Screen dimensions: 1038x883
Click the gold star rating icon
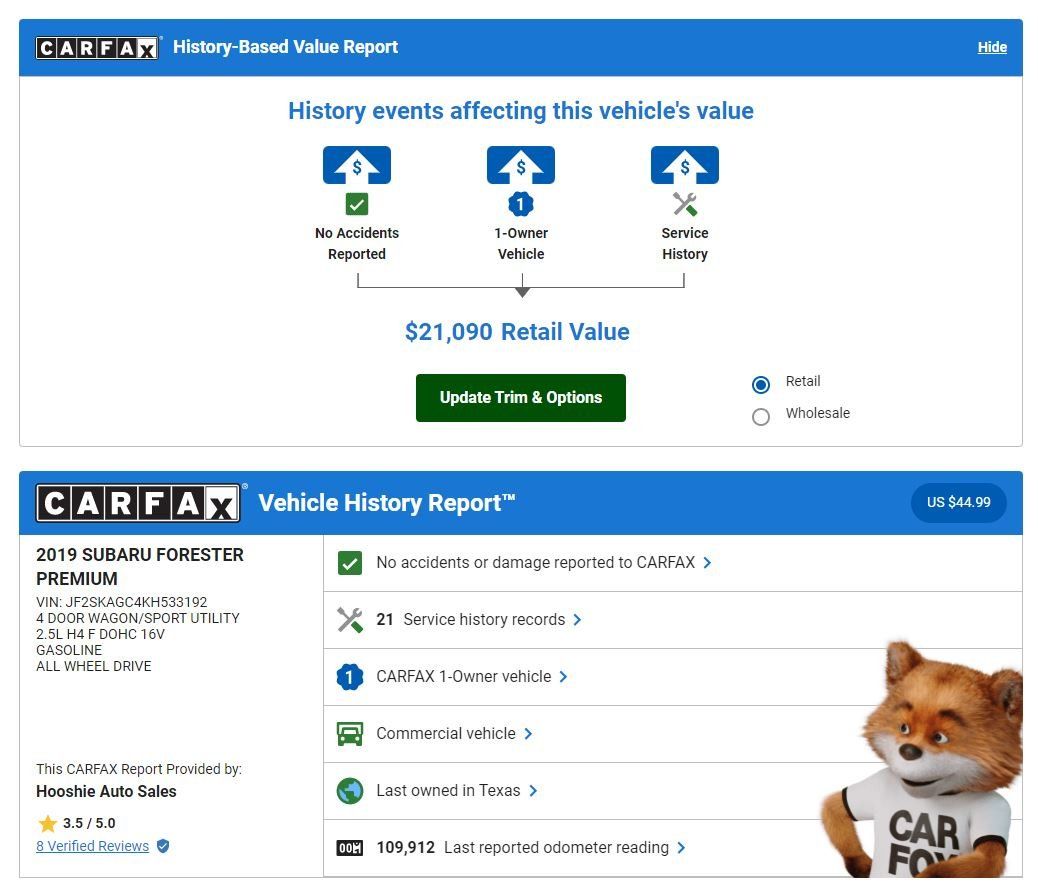[48, 823]
